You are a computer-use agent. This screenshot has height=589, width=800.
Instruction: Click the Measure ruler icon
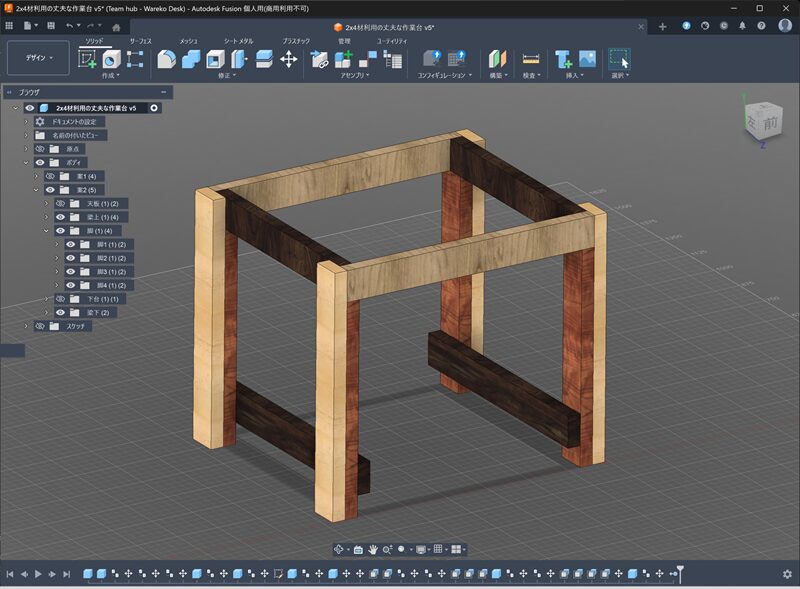tap(530, 59)
